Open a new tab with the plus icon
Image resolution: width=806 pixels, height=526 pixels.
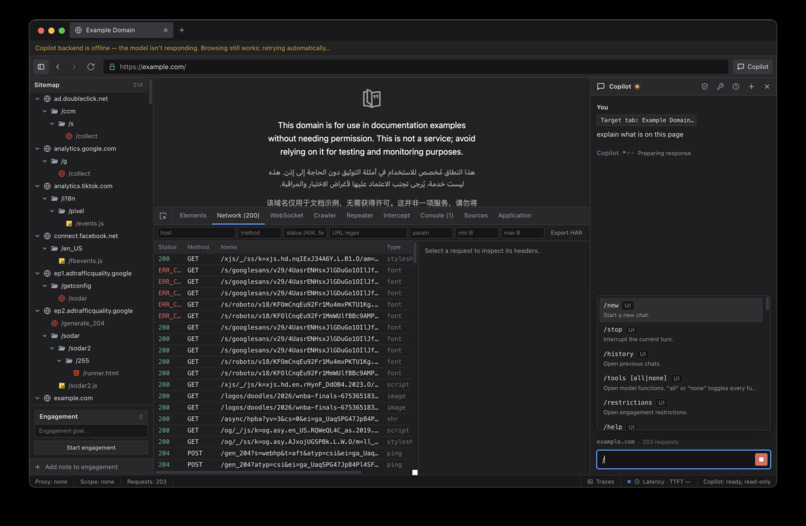181,30
